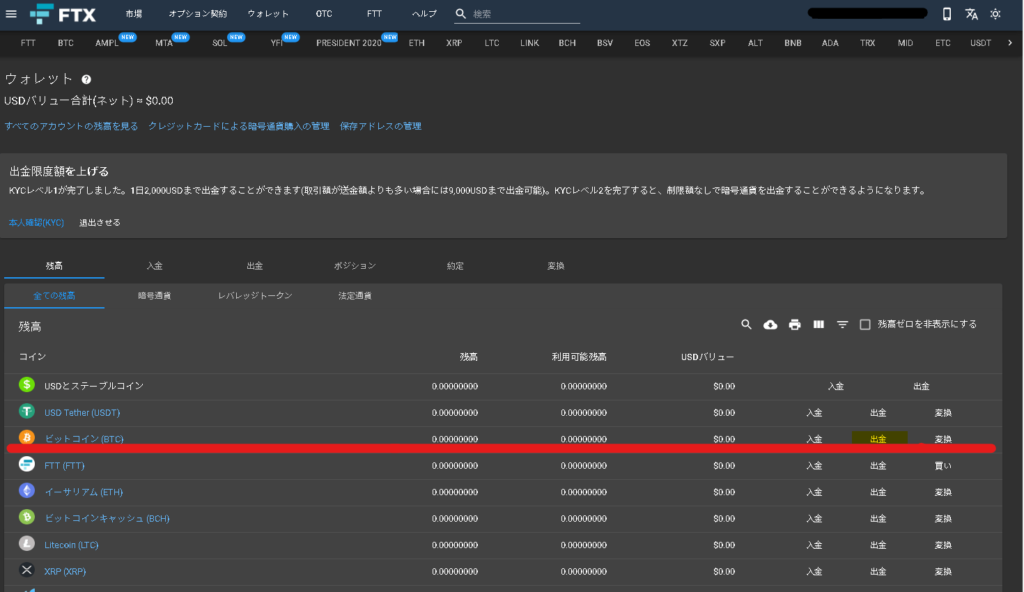Open the 市場 menu
The height and width of the screenshot is (592, 1024).
click(x=134, y=14)
